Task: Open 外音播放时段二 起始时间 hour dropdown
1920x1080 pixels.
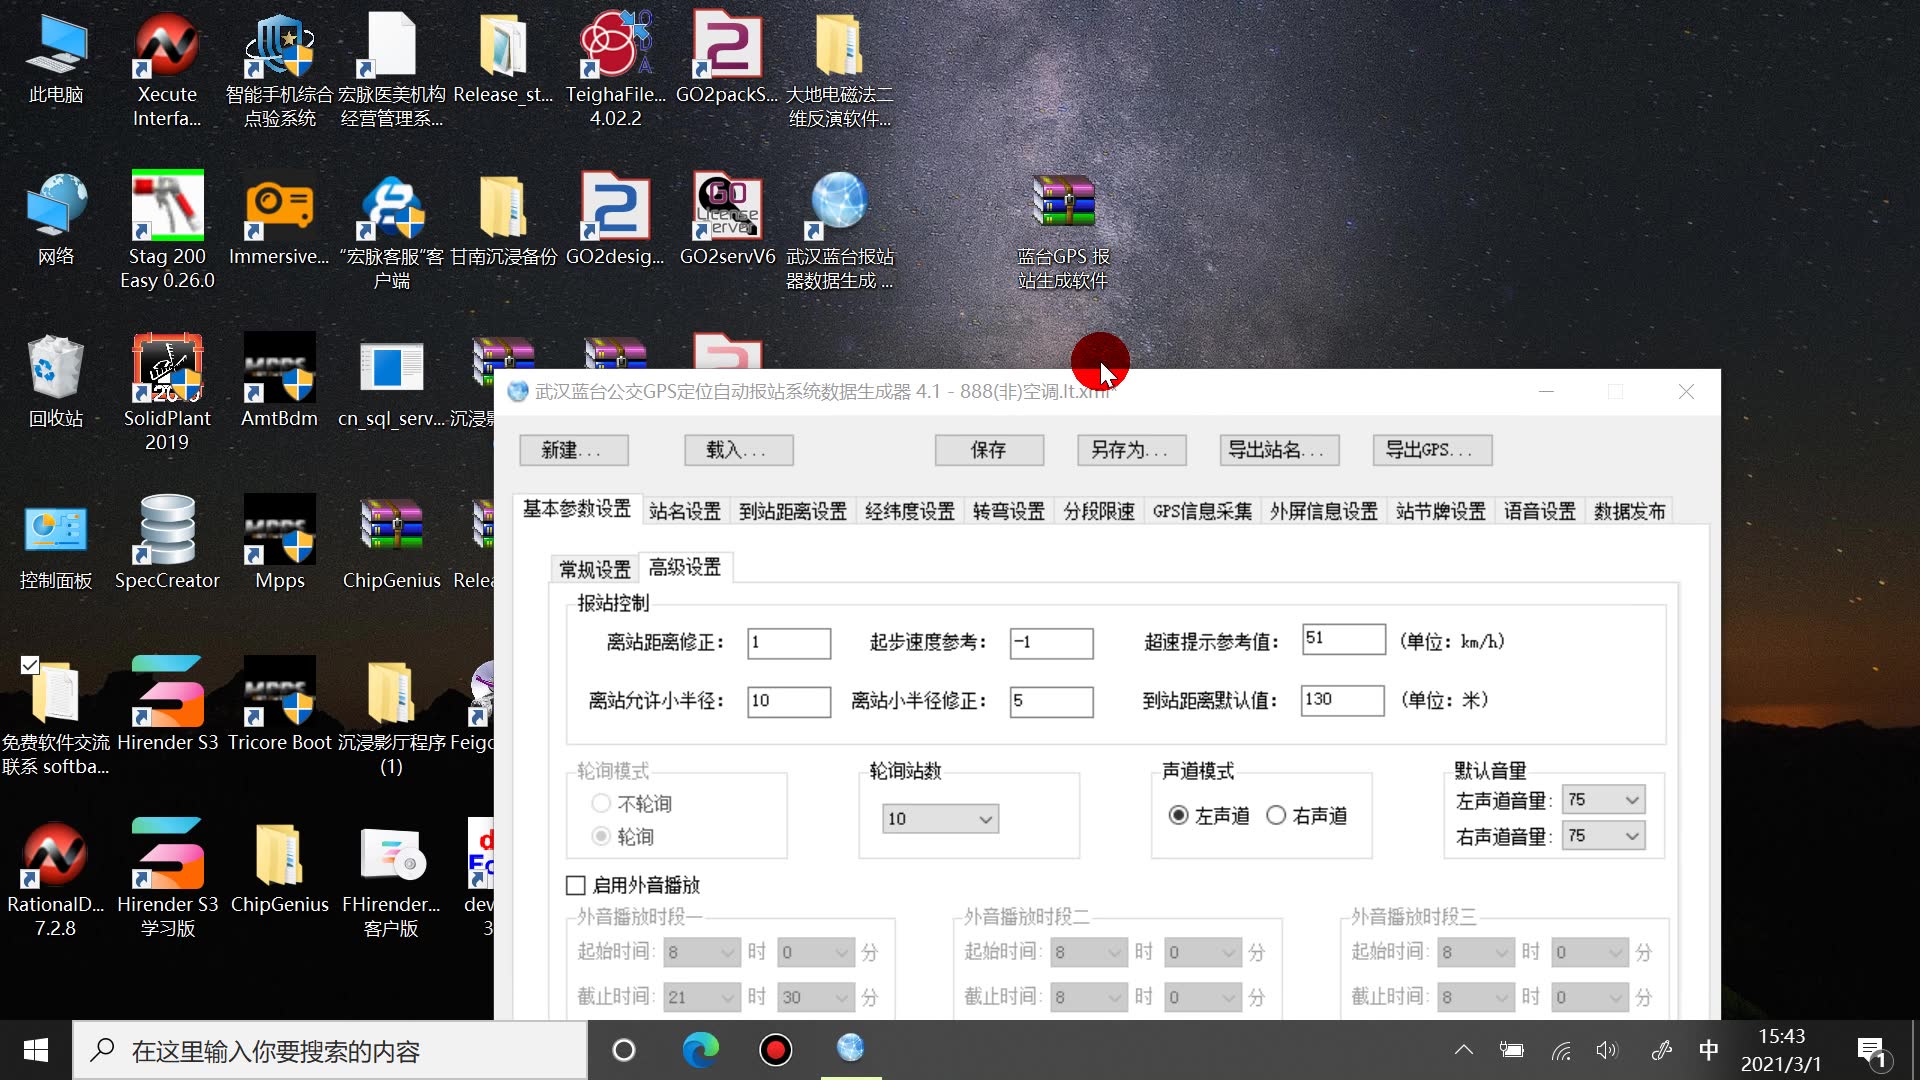Action: pyautogui.click(x=1089, y=952)
